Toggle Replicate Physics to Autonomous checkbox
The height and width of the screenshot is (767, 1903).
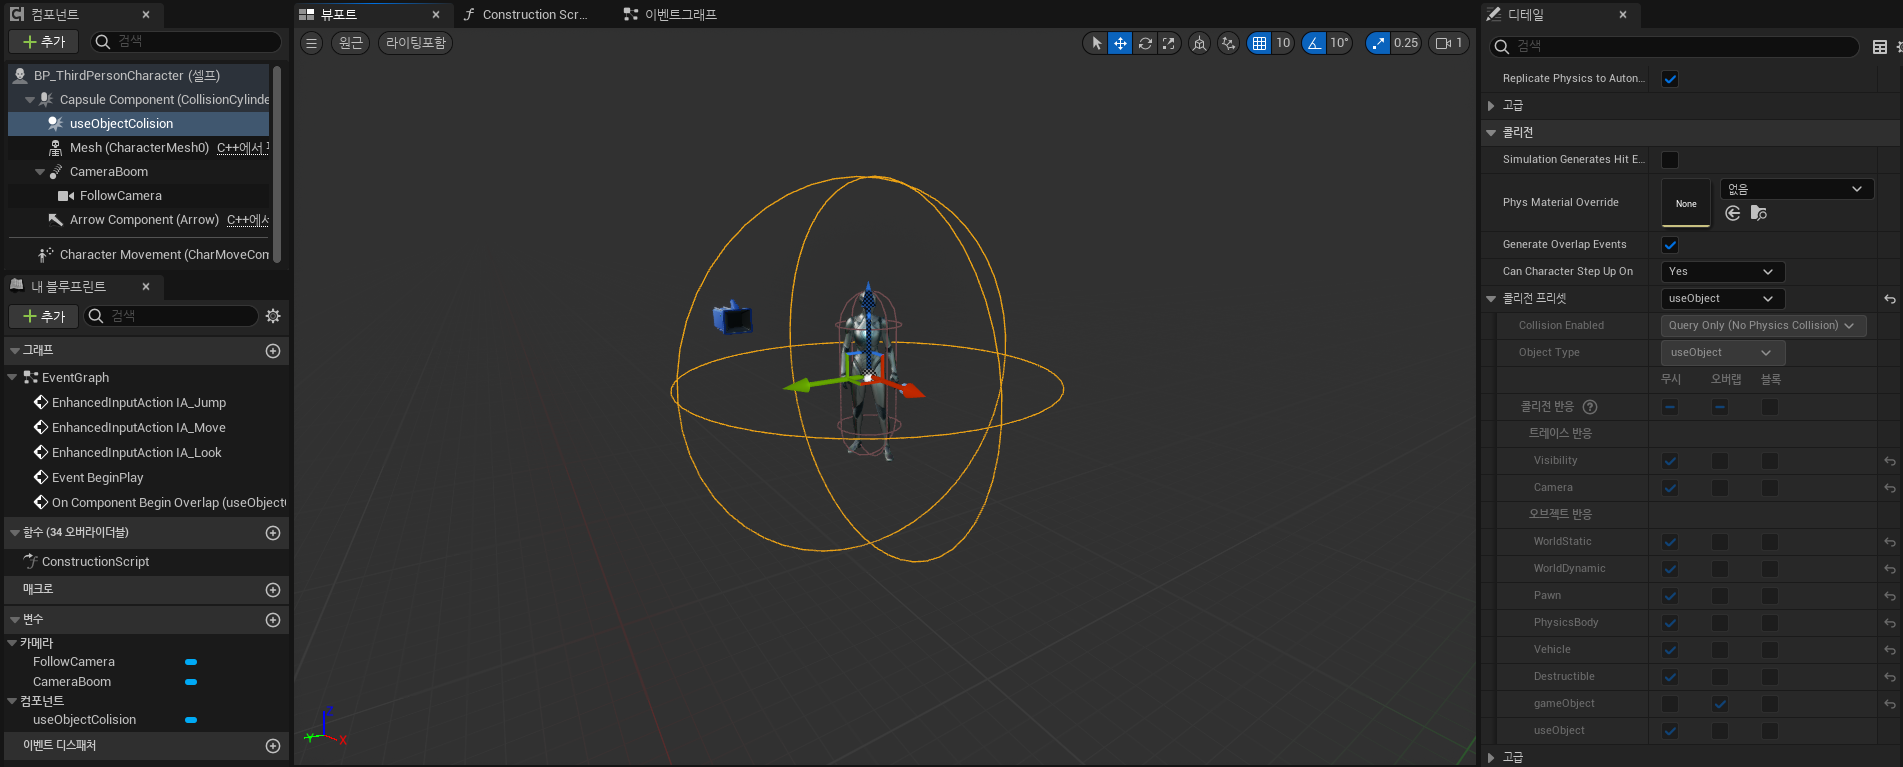1670,79
